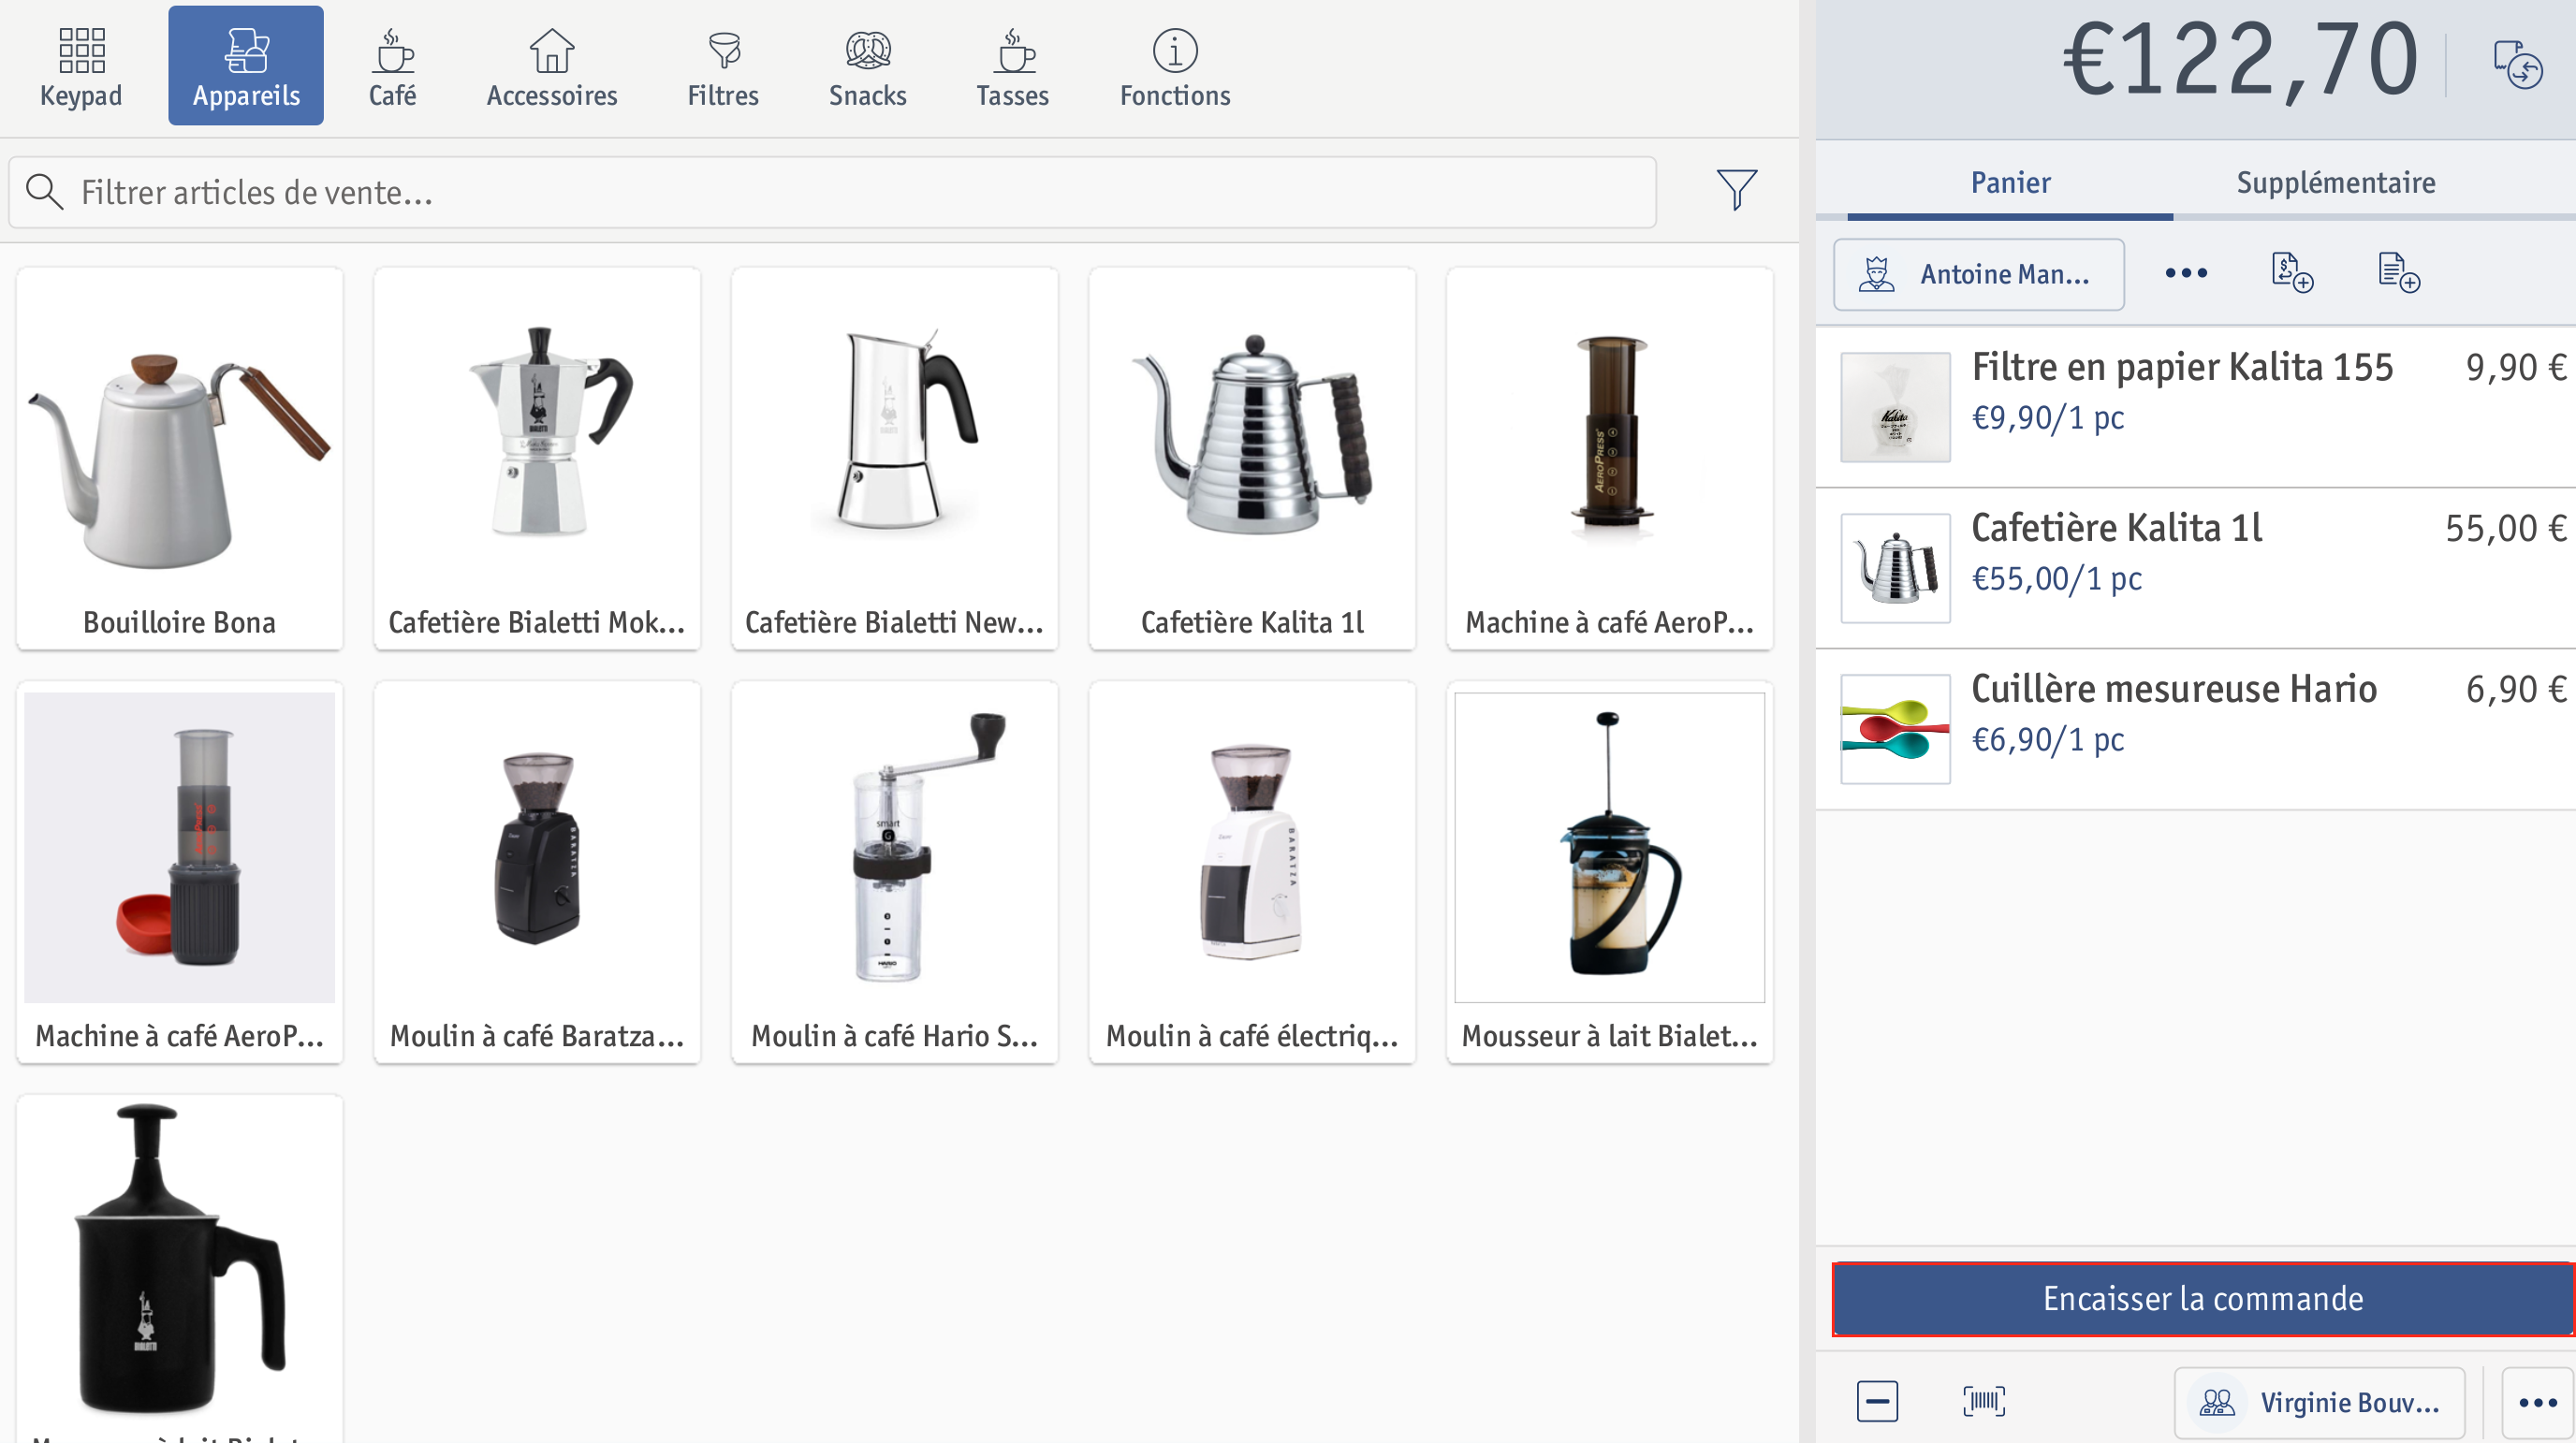
Task: Select Cafetière Kalita 1l product tile
Action: 1252,458
